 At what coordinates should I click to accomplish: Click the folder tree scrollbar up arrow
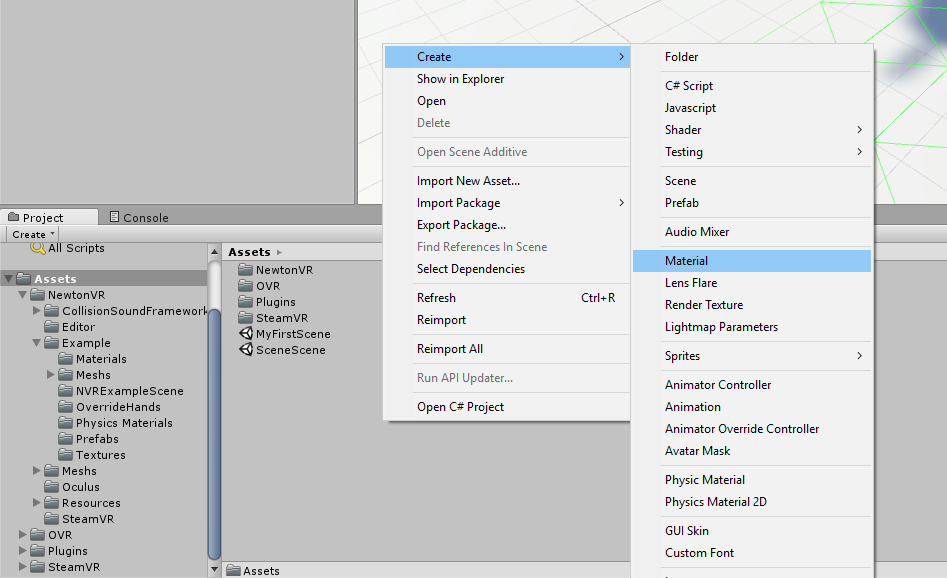coord(214,251)
